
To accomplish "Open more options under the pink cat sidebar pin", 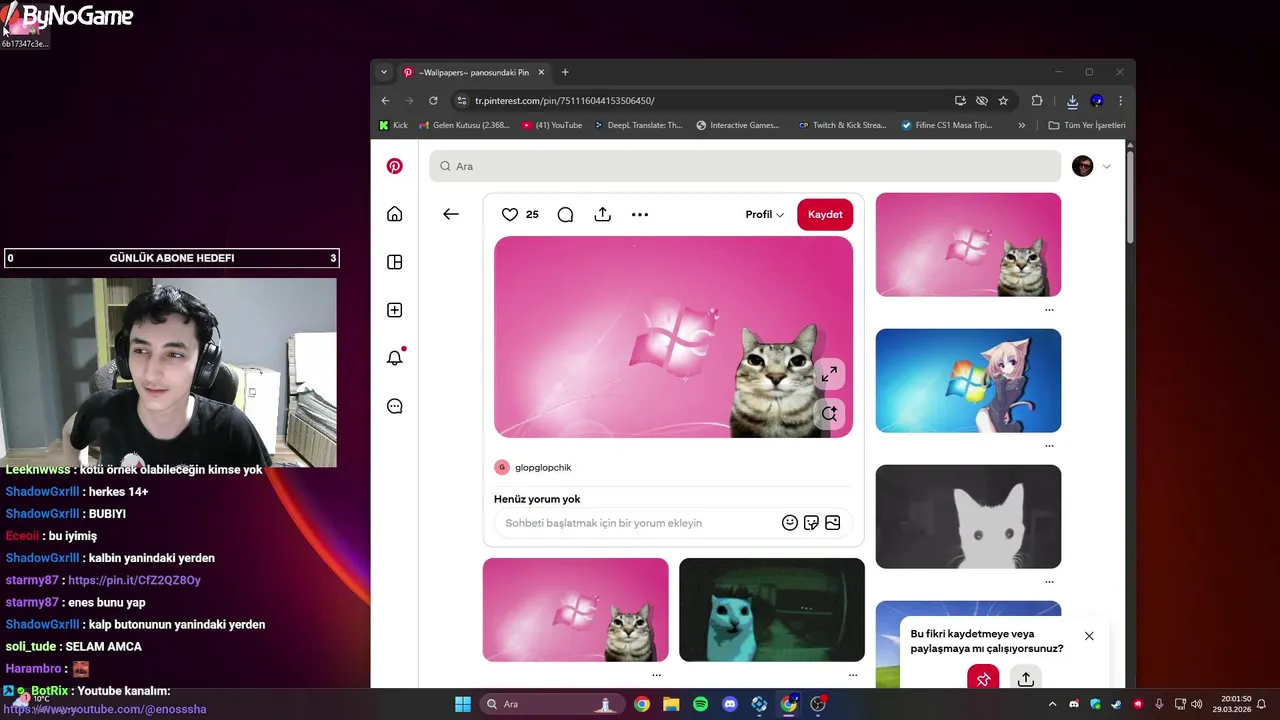I will click(1049, 310).
